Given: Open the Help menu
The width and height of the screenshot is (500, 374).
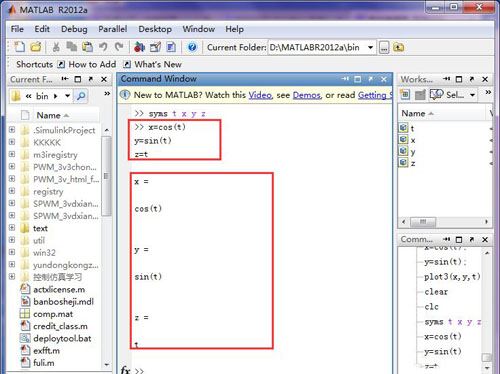Looking at the screenshot, I should click(x=234, y=29).
